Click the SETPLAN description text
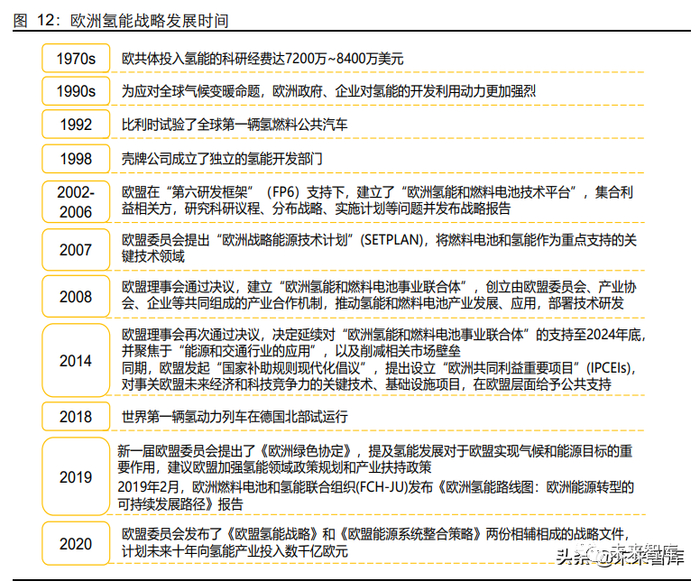 379,248
